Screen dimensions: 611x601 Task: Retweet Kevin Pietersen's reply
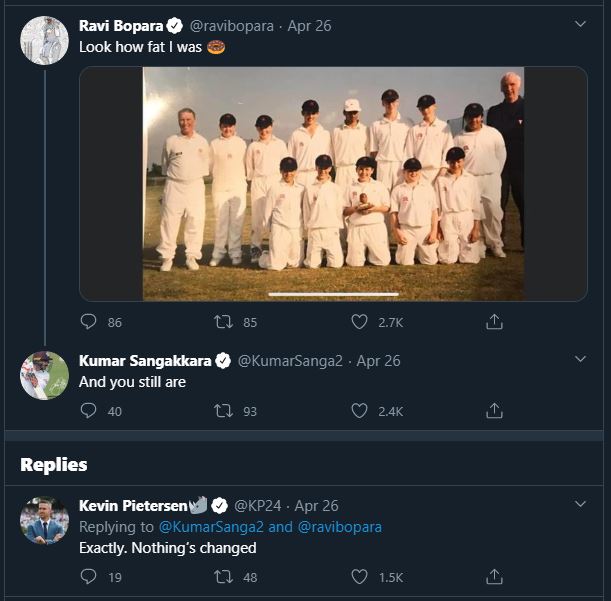(x=224, y=576)
